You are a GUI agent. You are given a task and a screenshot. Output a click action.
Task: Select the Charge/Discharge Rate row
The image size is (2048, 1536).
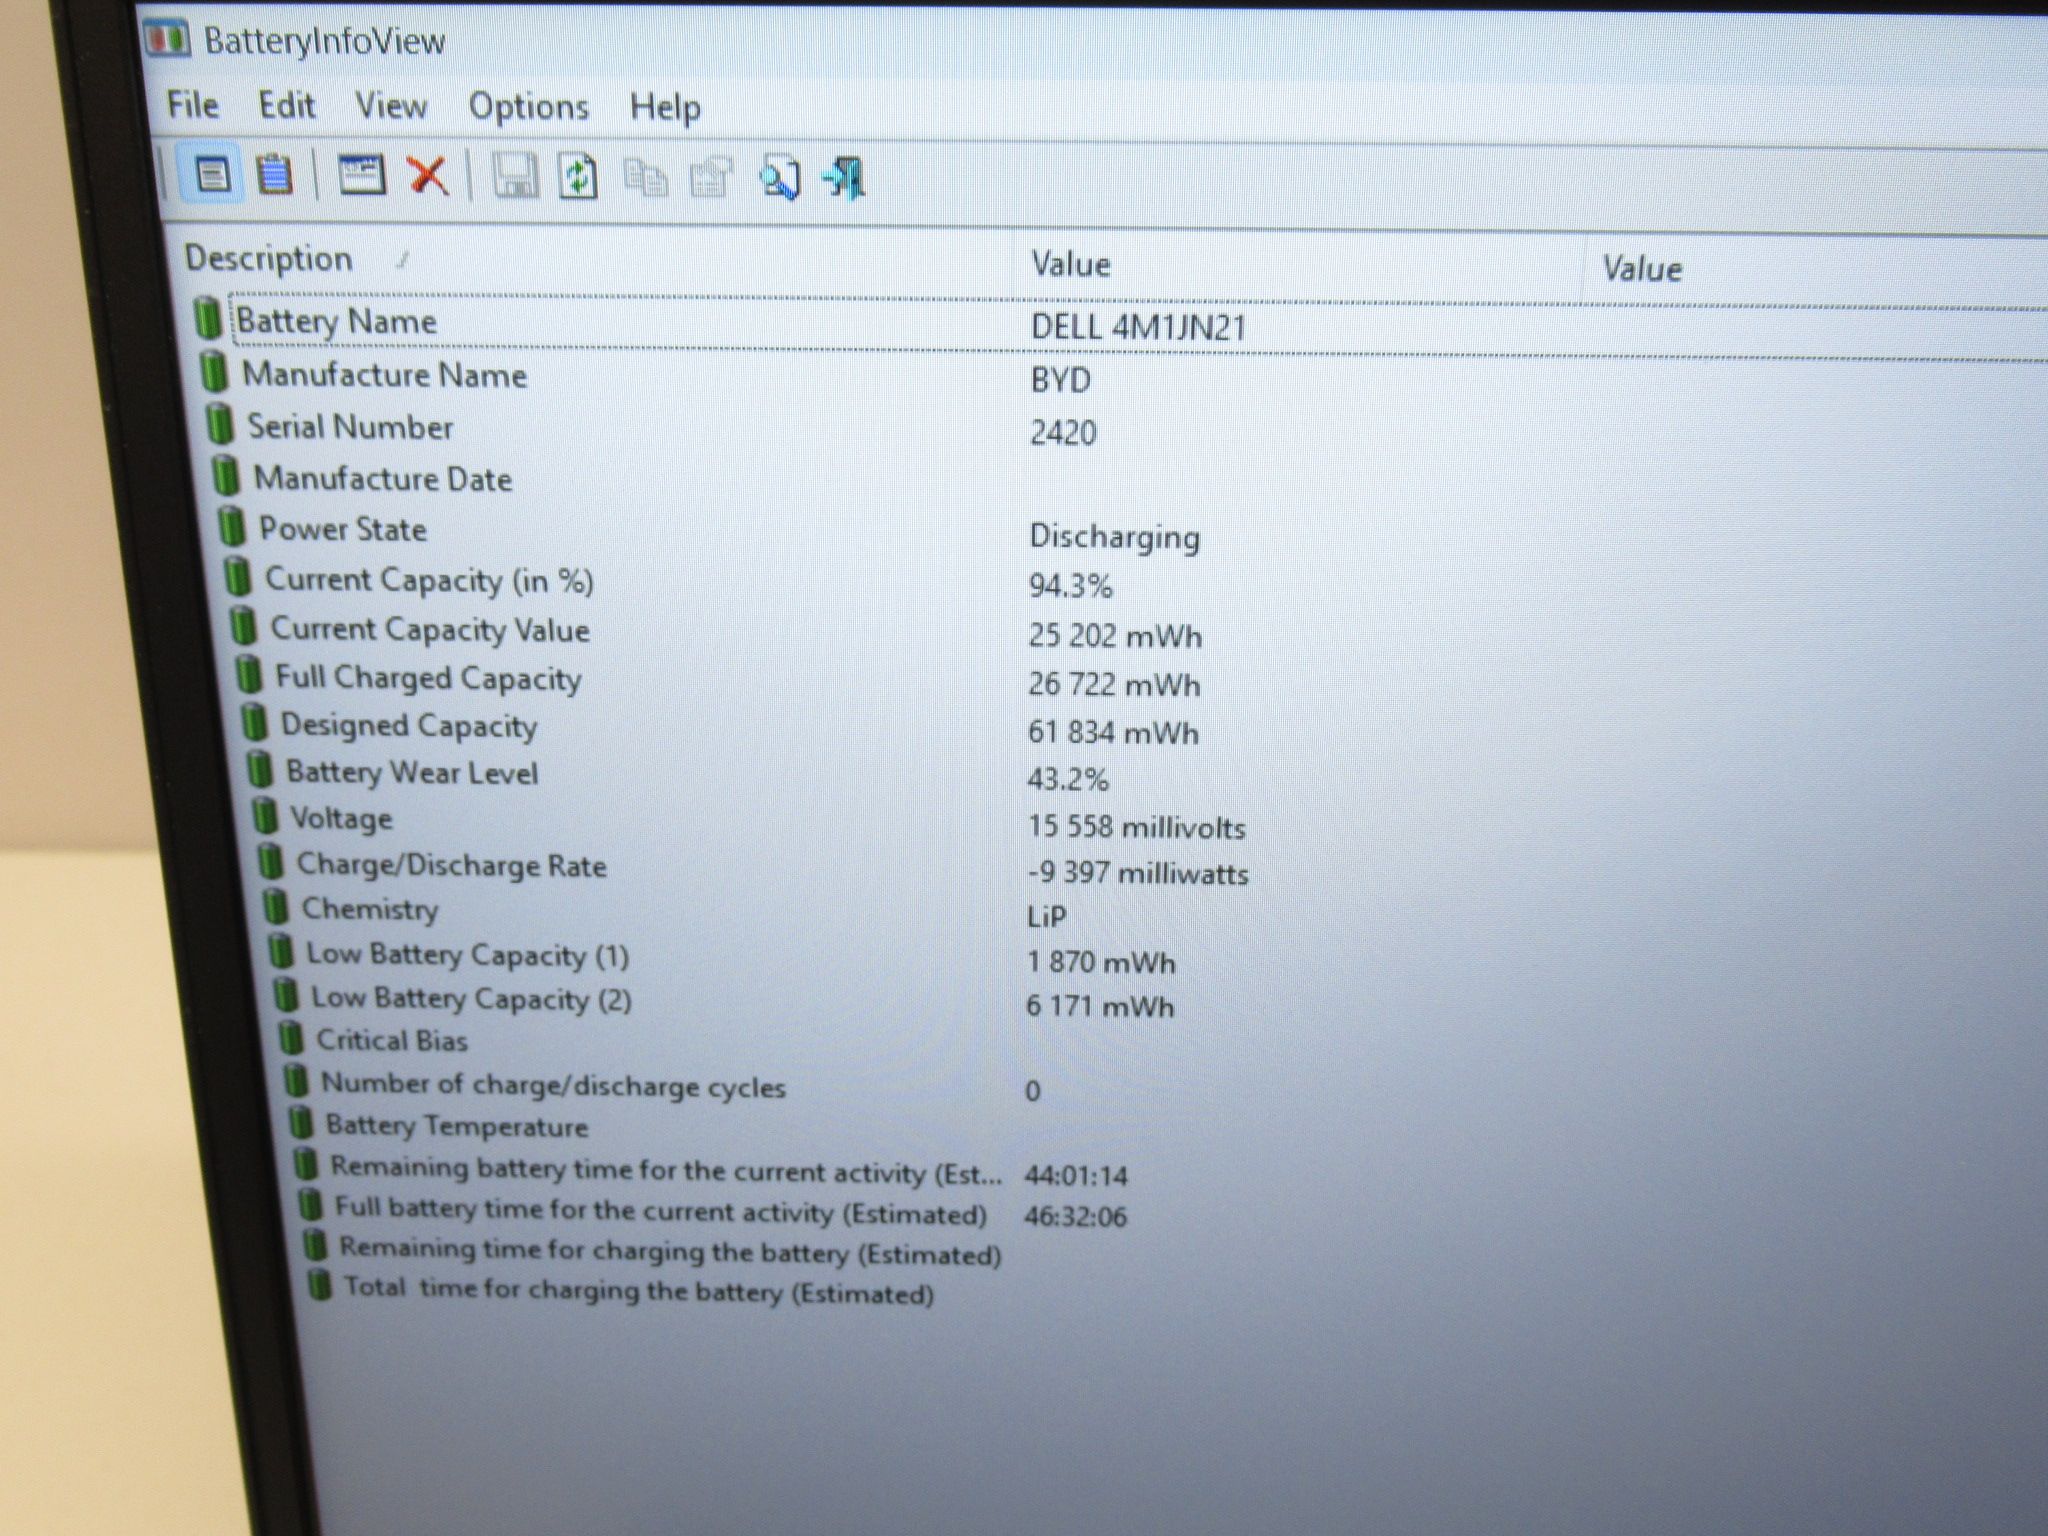tap(452, 865)
